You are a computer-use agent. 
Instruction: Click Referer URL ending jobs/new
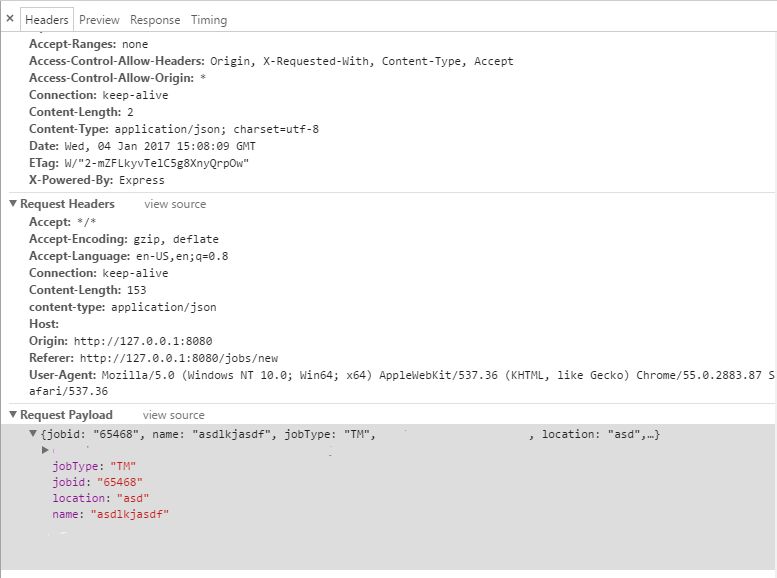pos(179,358)
